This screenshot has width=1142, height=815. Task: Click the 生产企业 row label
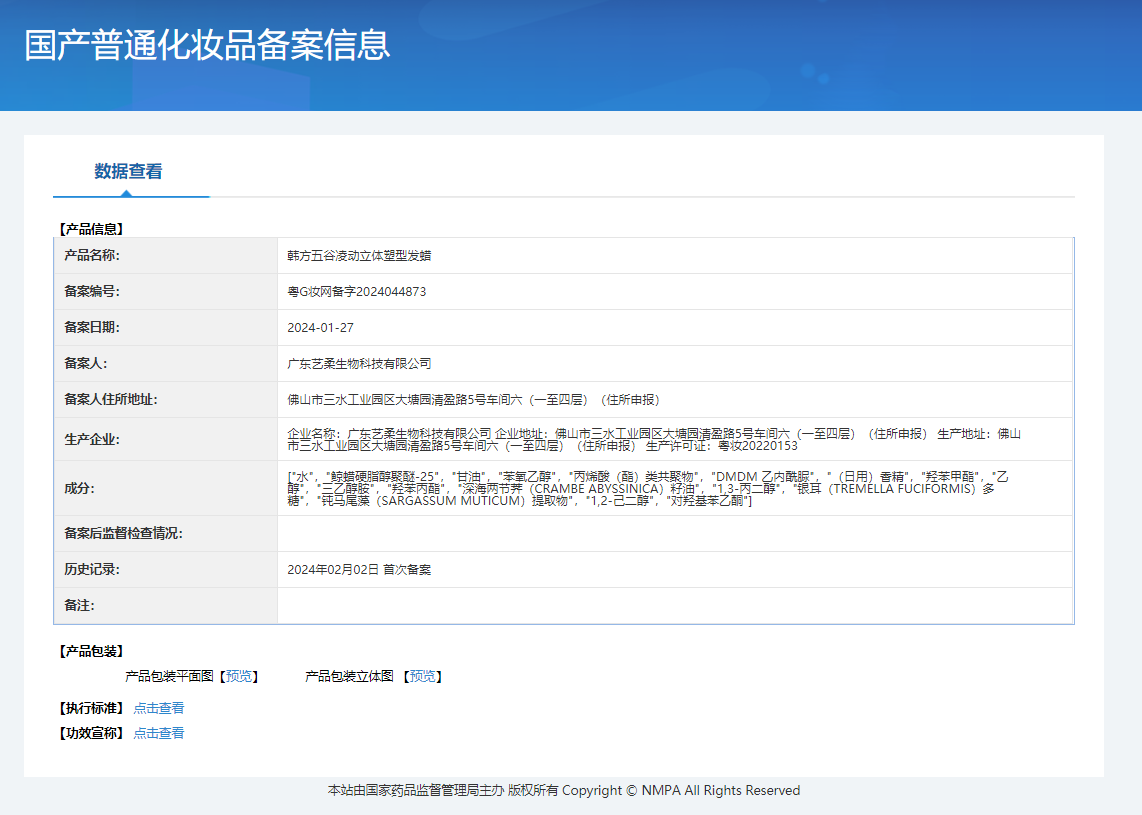(92, 439)
